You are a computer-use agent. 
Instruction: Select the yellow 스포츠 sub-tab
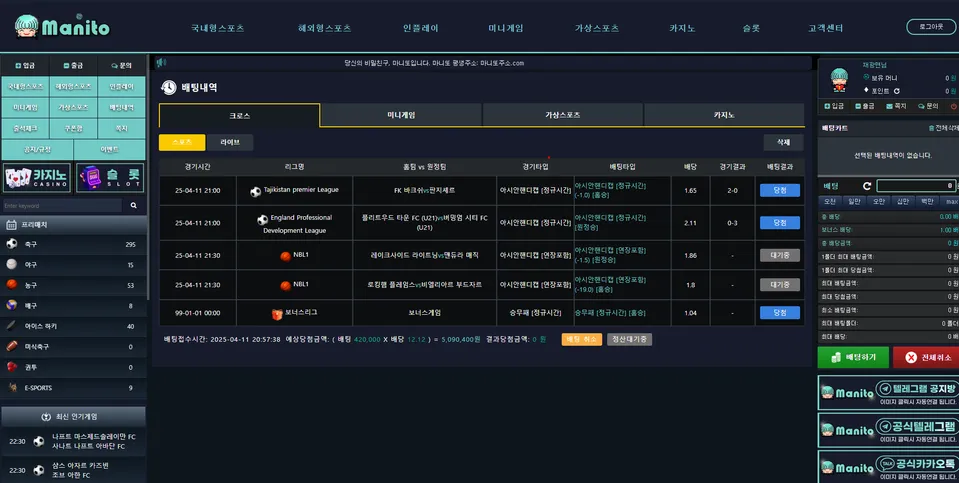click(182, 142)
